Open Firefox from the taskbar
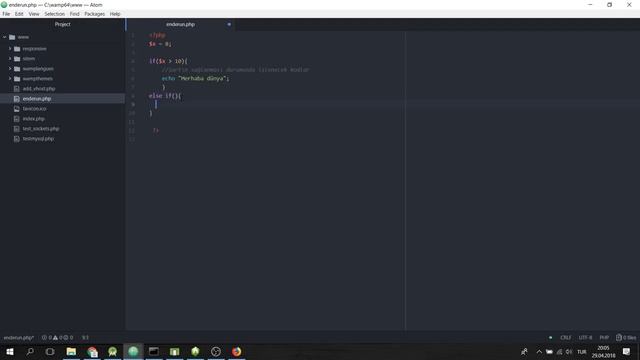Image resolution: width=640 pixels, height=360 pixels. (x=236, y=351)
